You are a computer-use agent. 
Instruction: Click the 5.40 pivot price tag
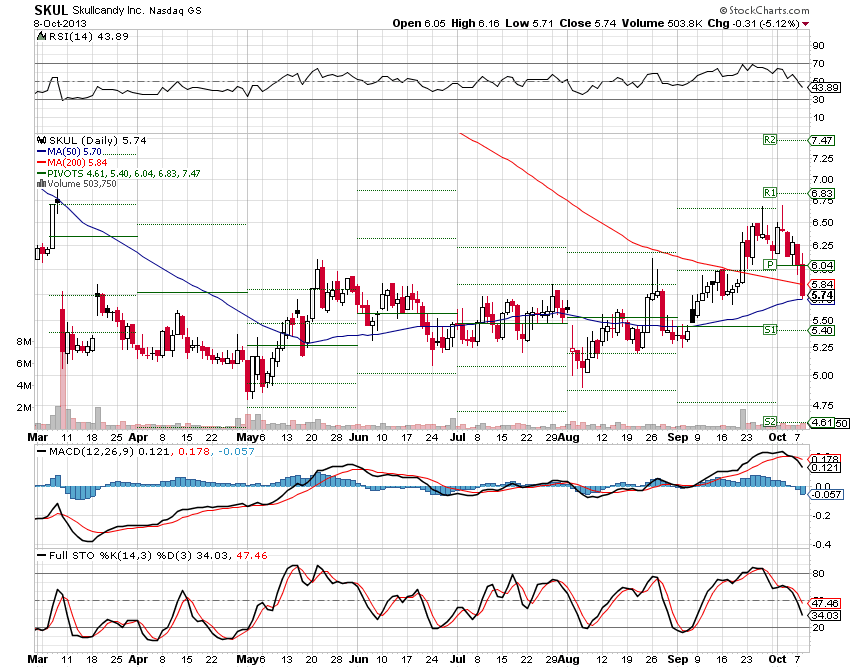pyautogui.click(x=822, y=330)
